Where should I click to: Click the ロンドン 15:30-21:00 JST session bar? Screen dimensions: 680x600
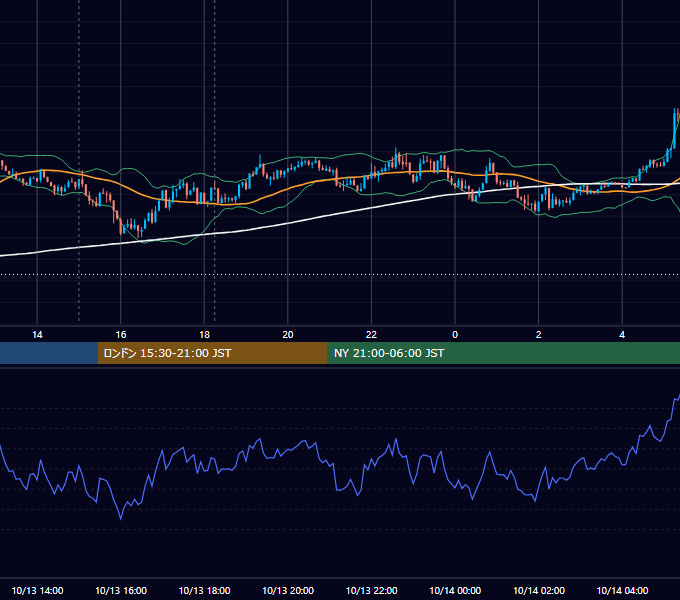click(212, 353)
